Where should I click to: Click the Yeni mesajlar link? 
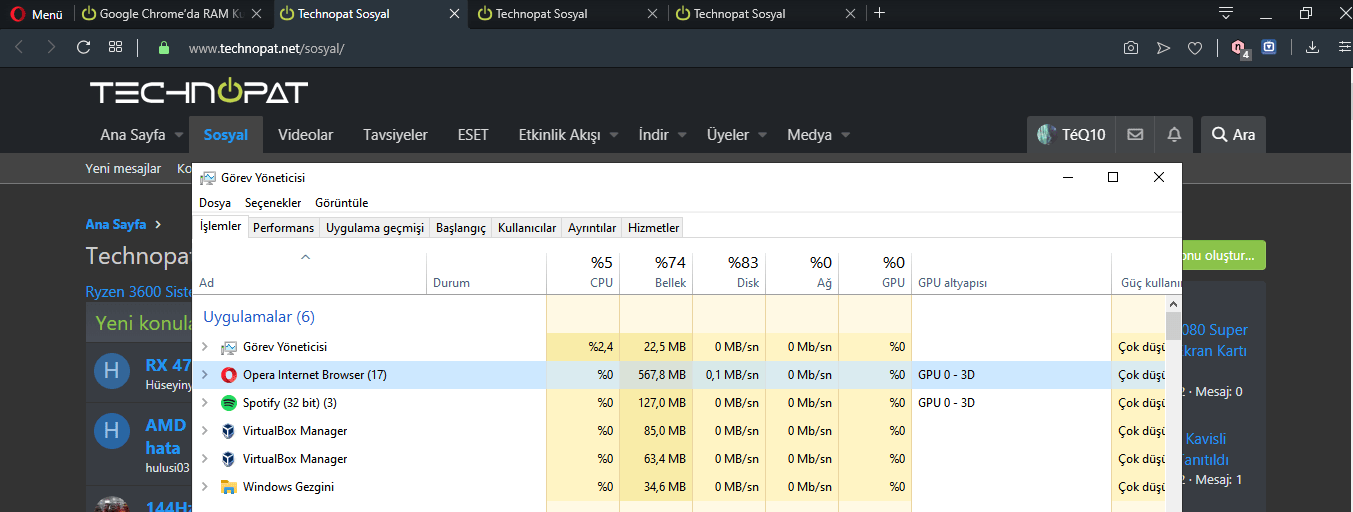[x=123, y=169]
